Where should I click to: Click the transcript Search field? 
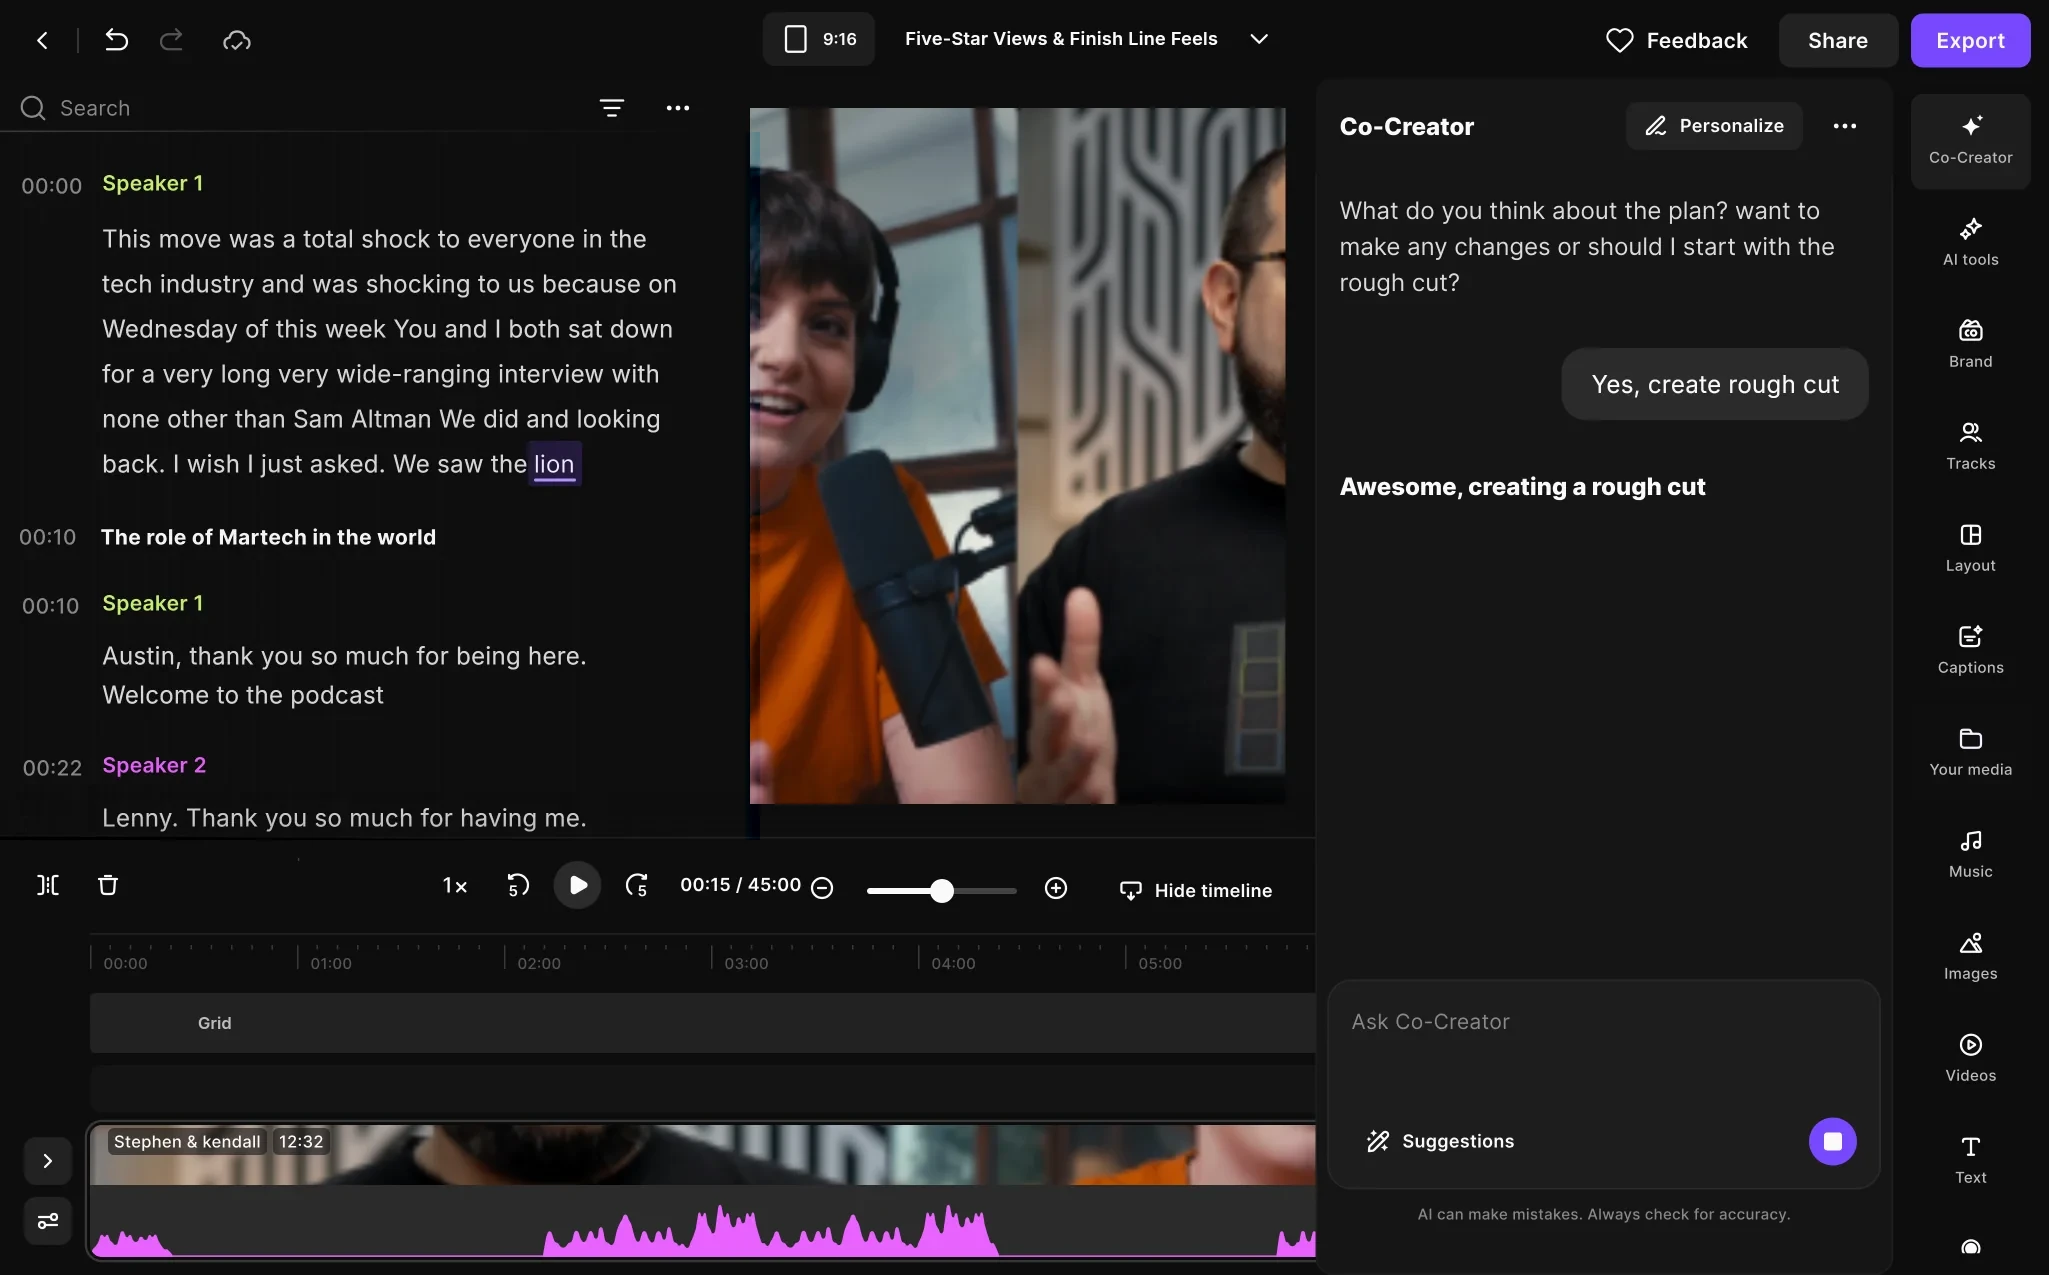(x=300, y=108)
